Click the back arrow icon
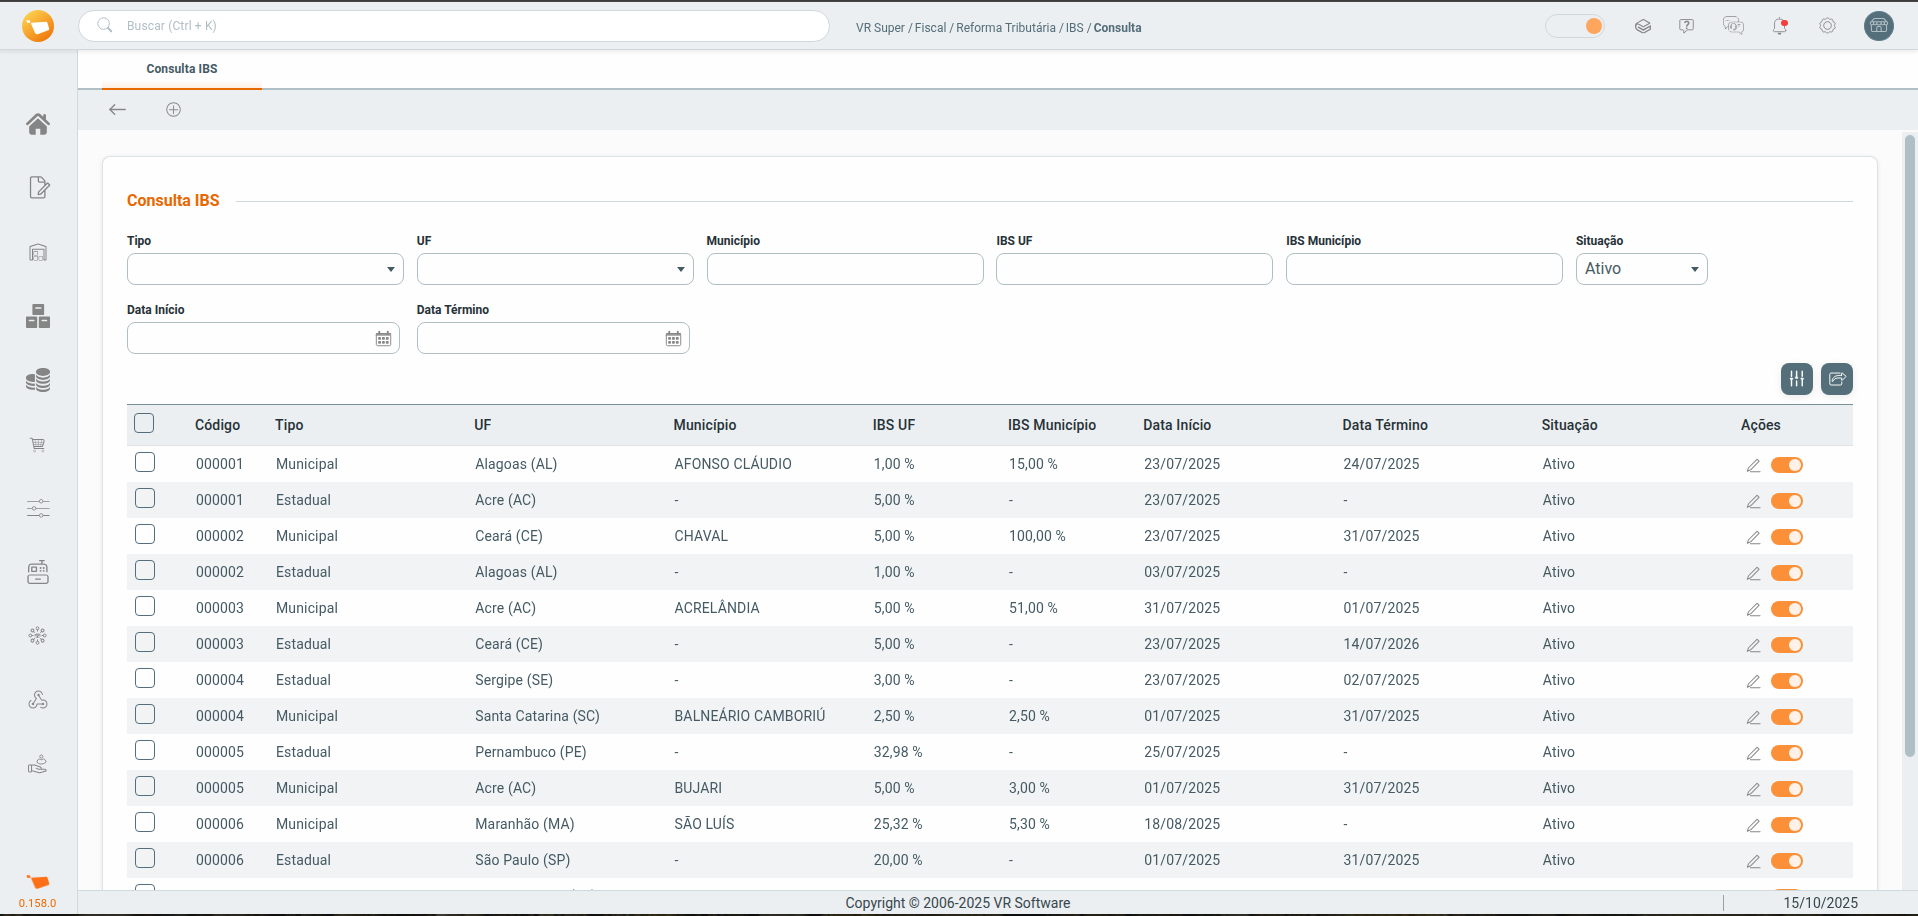Viewport: 1918px width, 916px height. [x=118, y=110]
